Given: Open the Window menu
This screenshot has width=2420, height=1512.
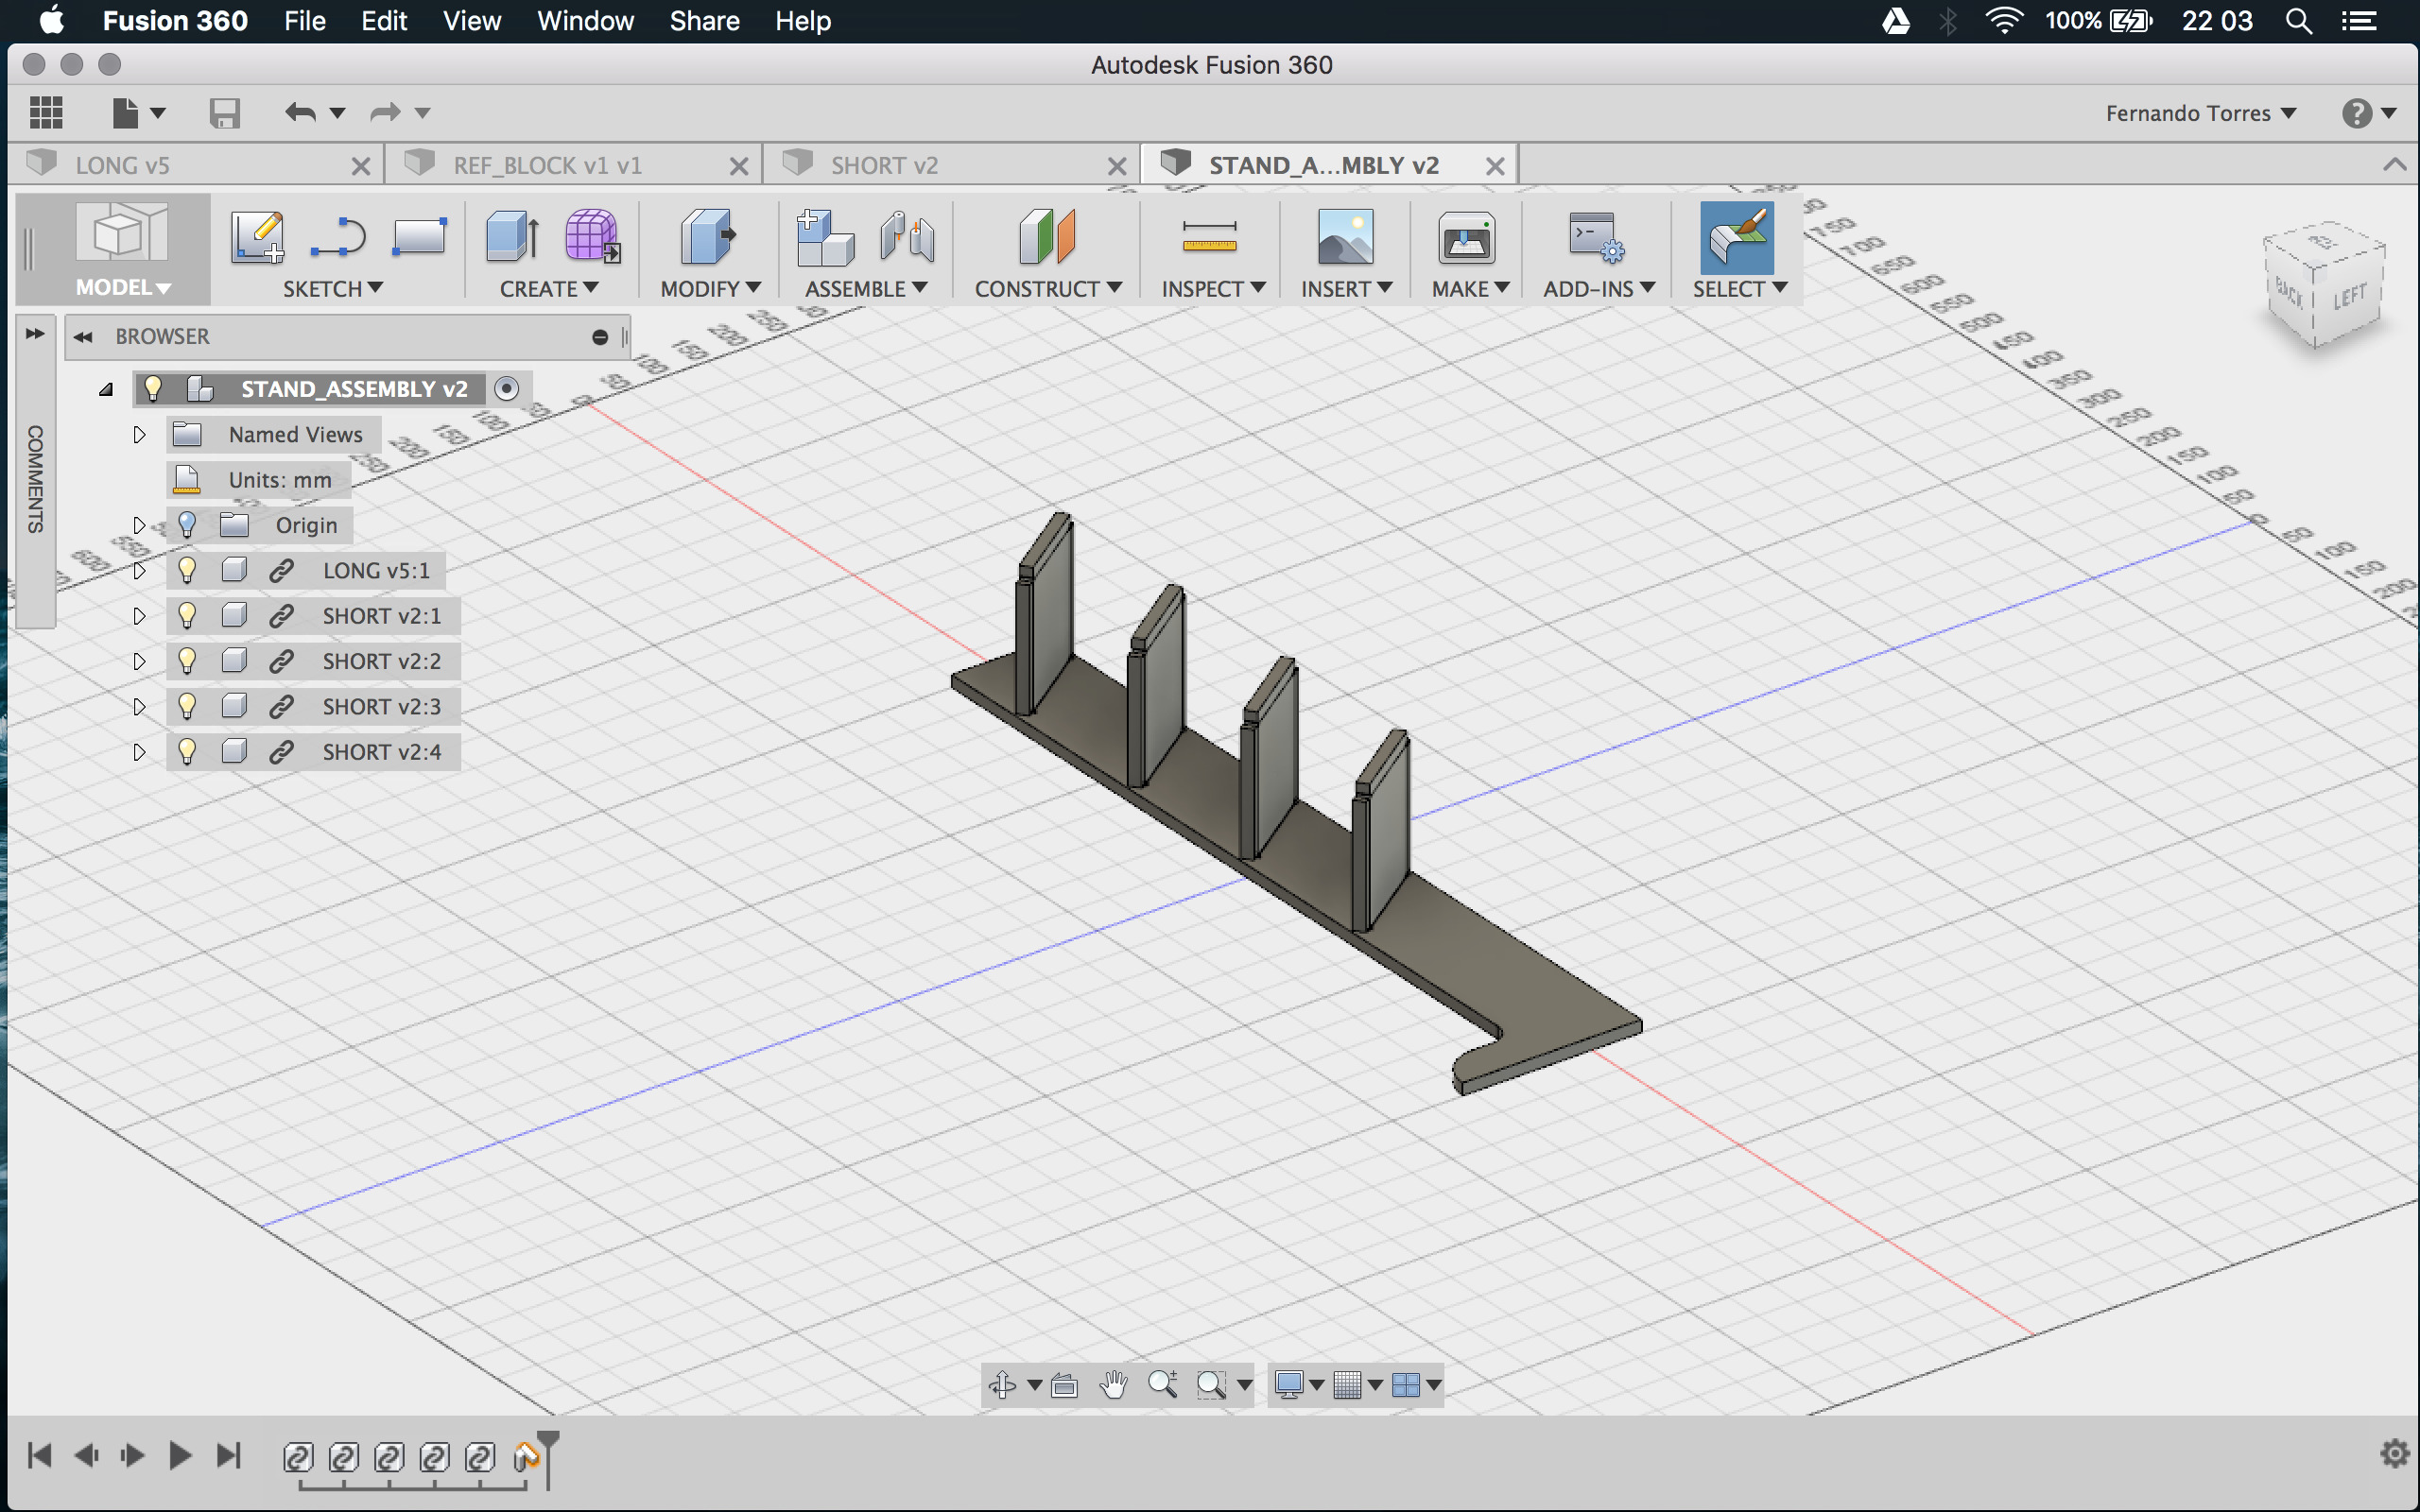Looking at the screenshot, I should pos(585,21).
